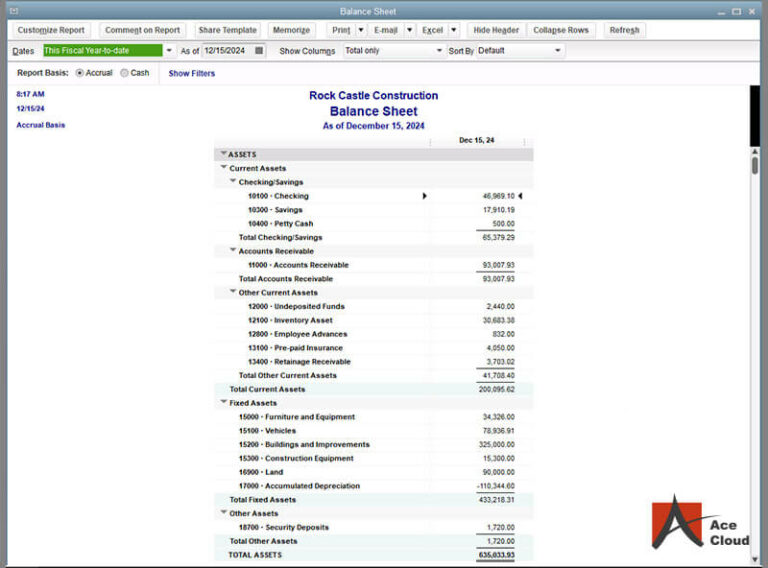Viewport: 768px width, 568px height.
Task: Click the E-mail dropdown arrow
Action: (409, 30)
